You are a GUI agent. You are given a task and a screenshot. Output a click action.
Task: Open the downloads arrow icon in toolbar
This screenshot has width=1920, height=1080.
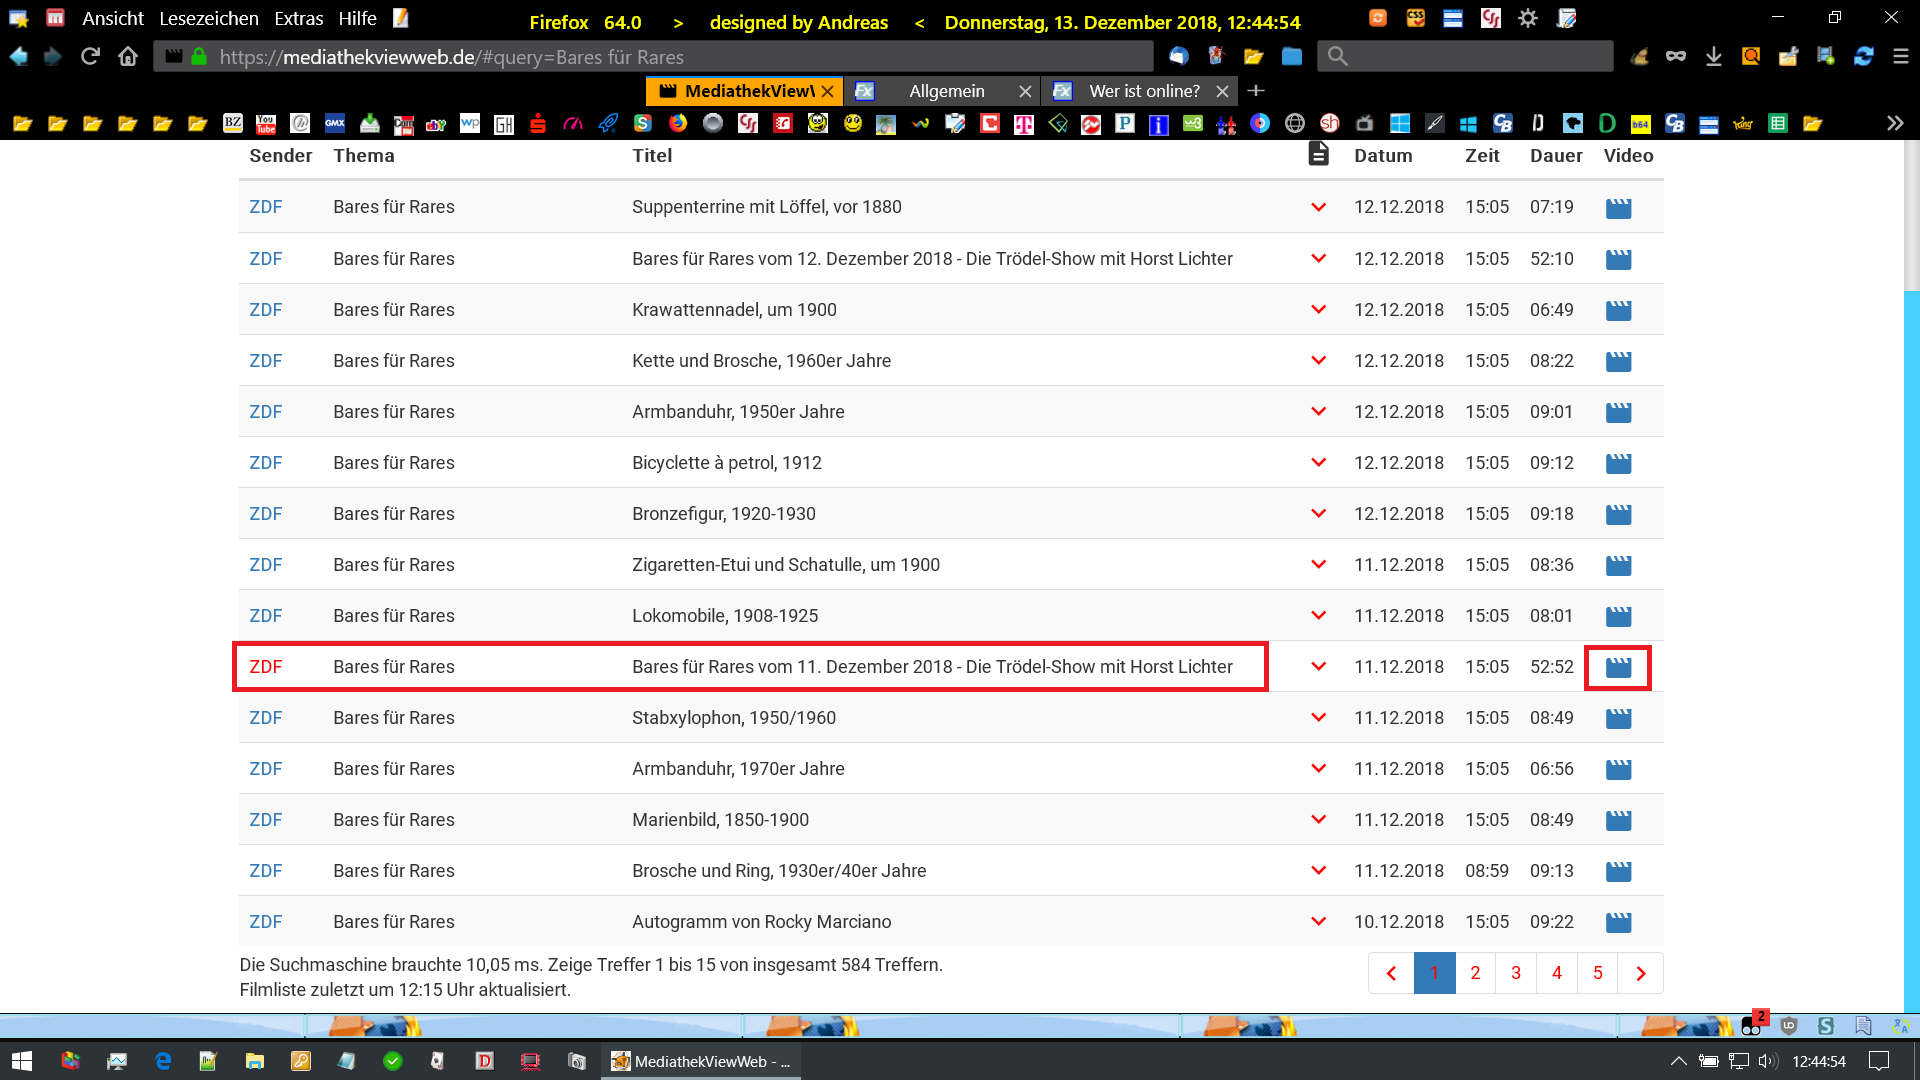pyautogui.click(x=1713, y=57)
